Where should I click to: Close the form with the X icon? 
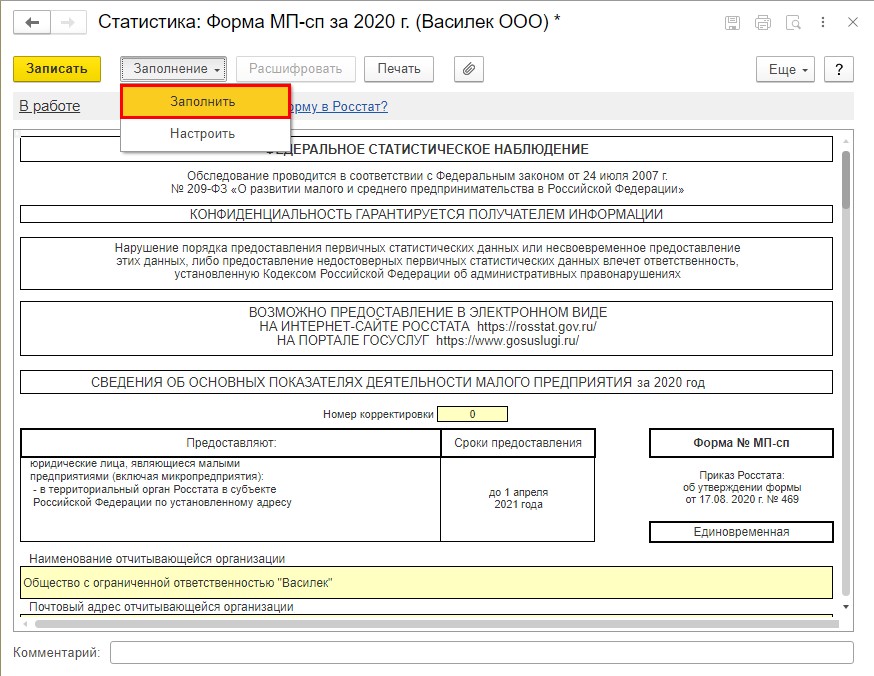coord(853,23)
